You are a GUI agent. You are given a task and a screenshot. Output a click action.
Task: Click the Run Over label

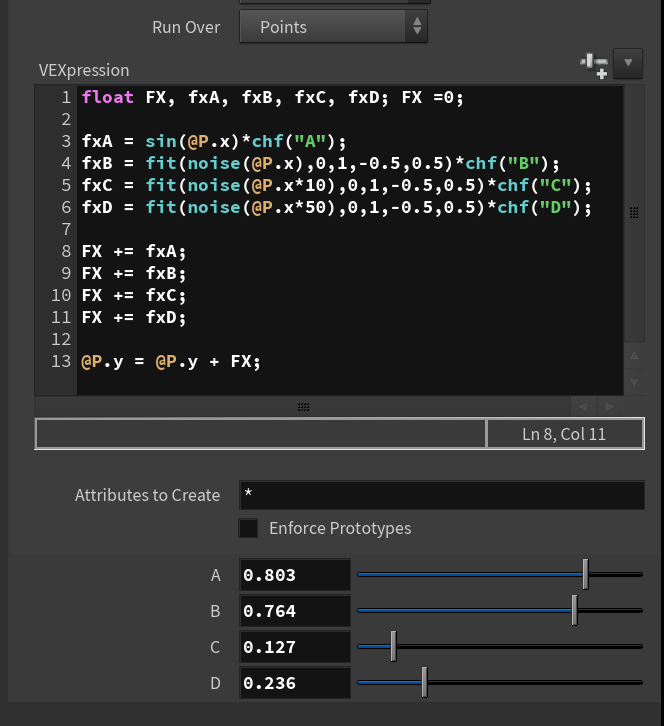pos(186,27)
